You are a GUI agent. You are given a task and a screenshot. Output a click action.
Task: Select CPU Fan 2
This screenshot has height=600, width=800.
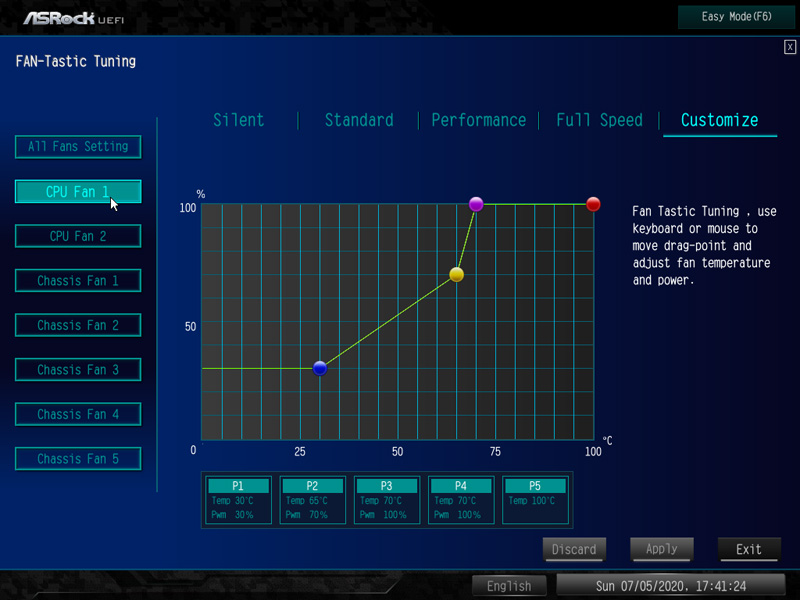(x=78, y=236)
